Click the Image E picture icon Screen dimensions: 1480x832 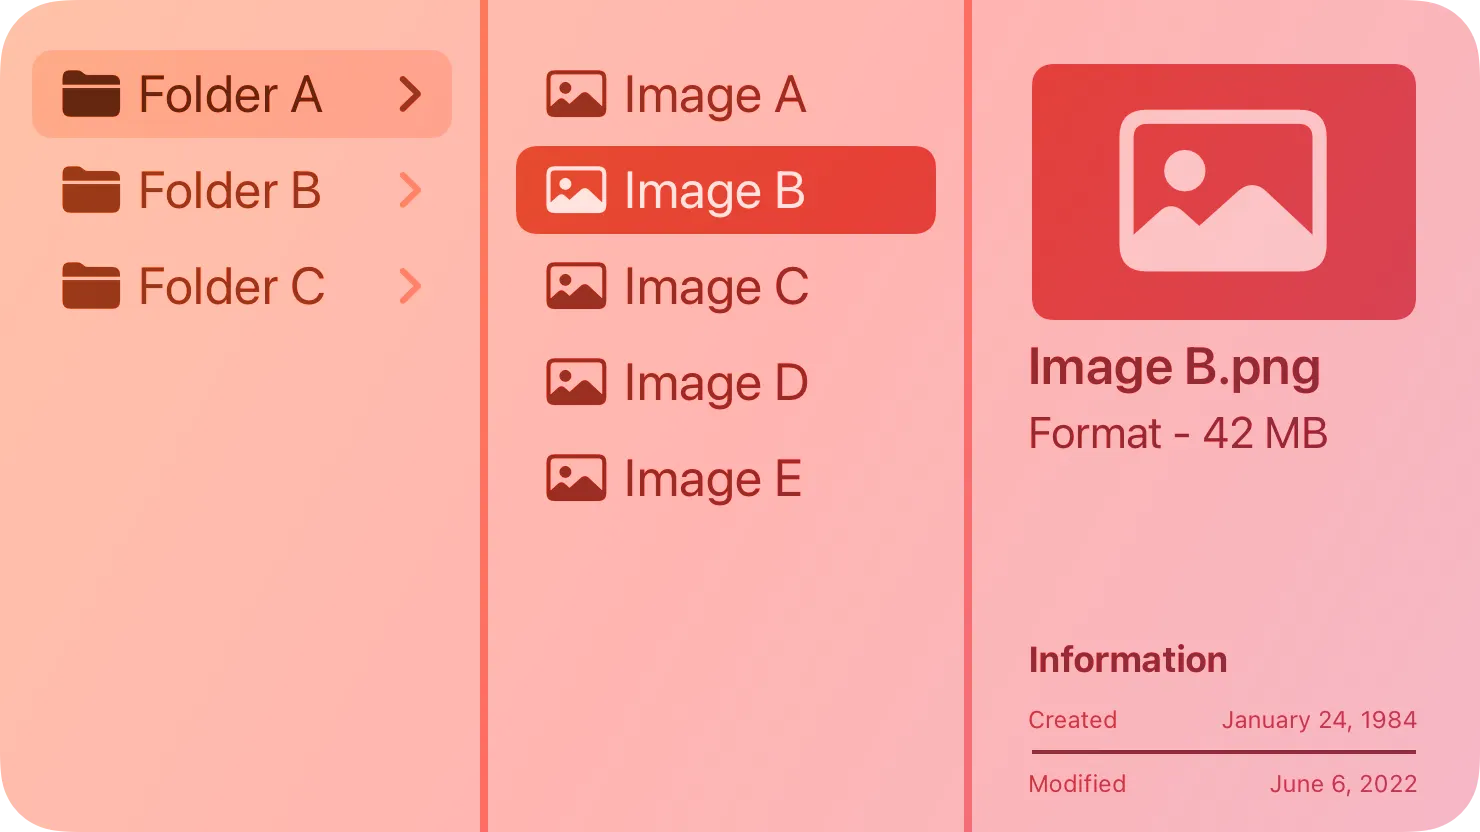click(x=576, y=478)
